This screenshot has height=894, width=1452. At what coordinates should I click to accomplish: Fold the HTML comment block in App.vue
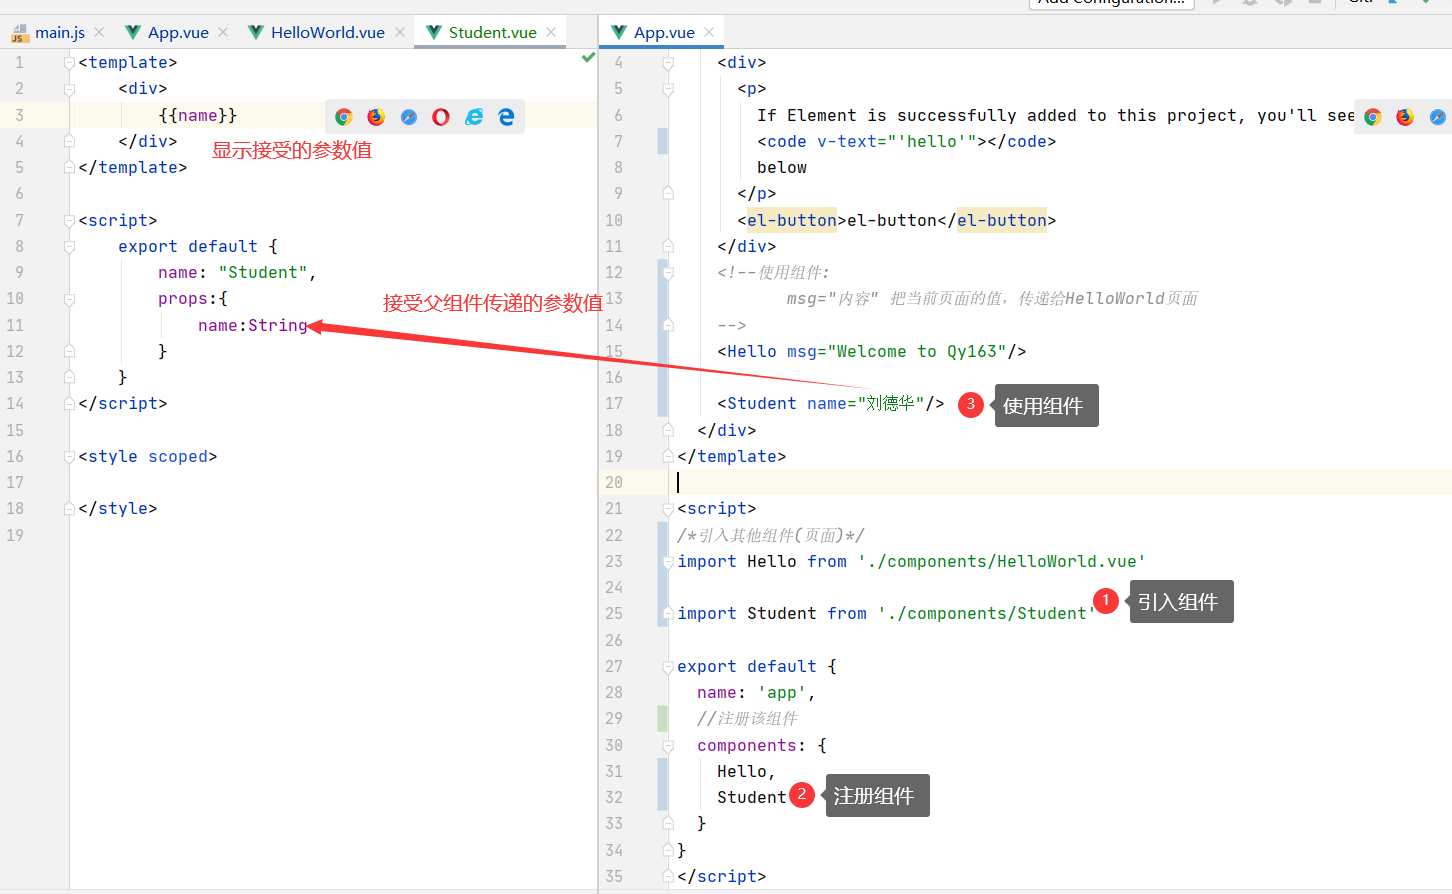[668, 272]
